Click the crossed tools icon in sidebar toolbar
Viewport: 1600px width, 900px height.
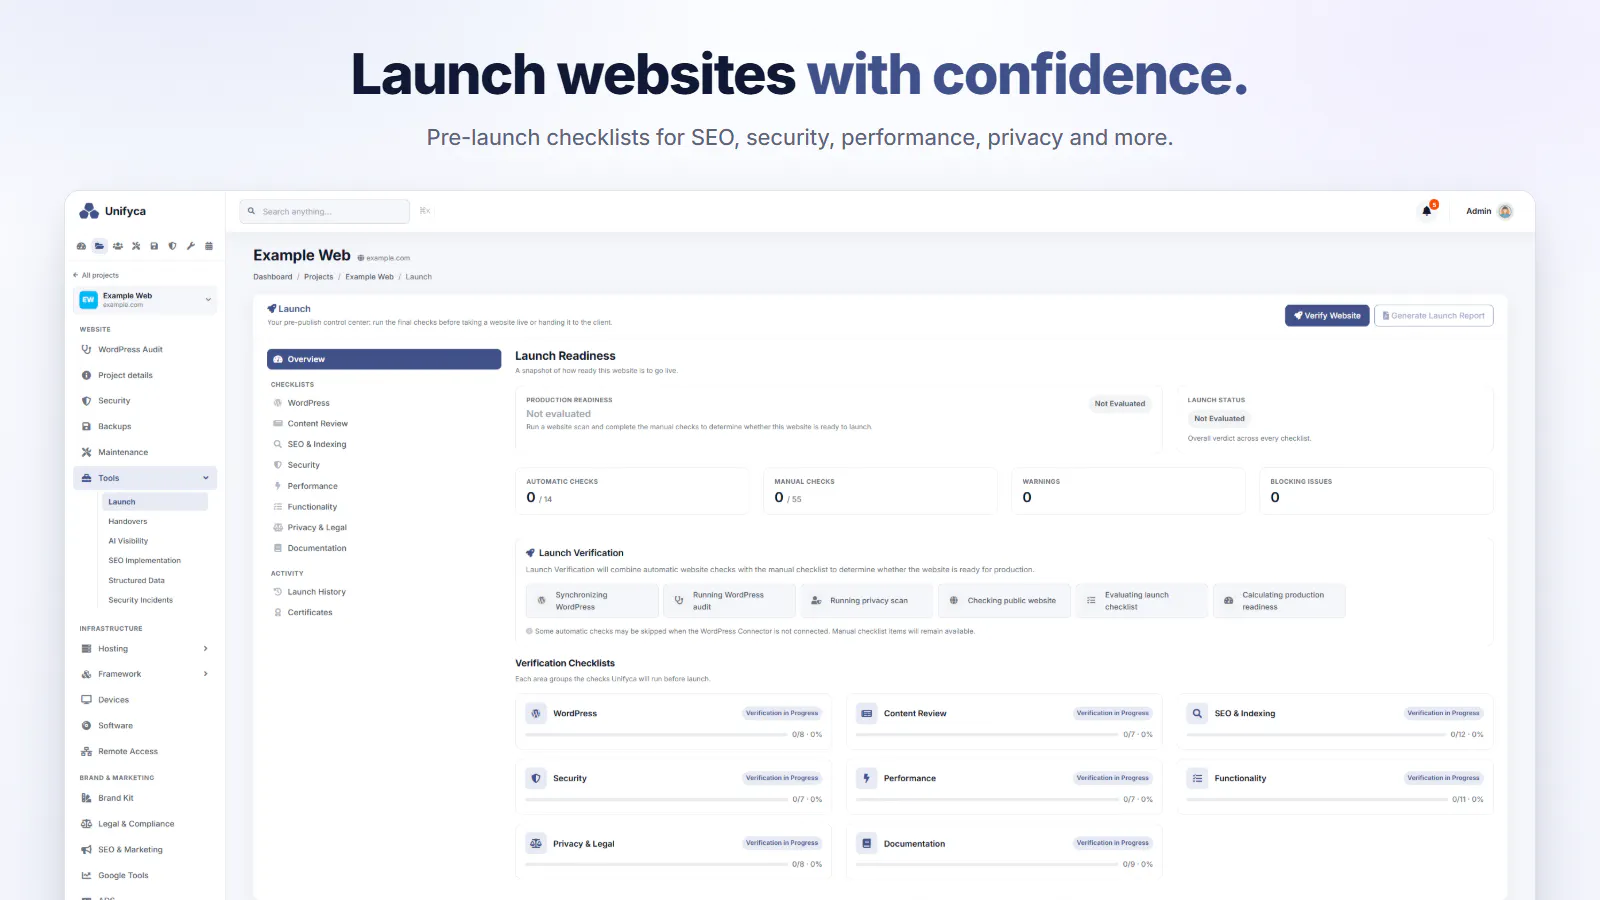pos(136,246)
